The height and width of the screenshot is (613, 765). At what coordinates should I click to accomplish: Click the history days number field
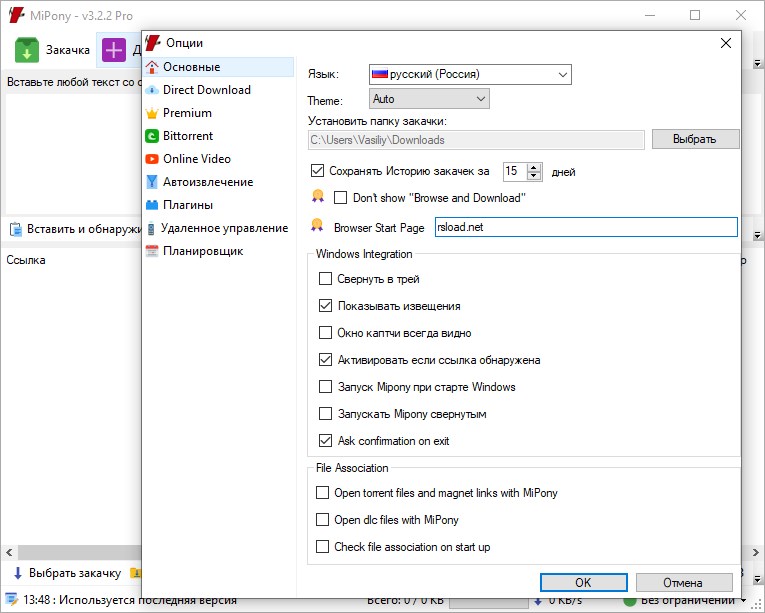click(515, 171)
